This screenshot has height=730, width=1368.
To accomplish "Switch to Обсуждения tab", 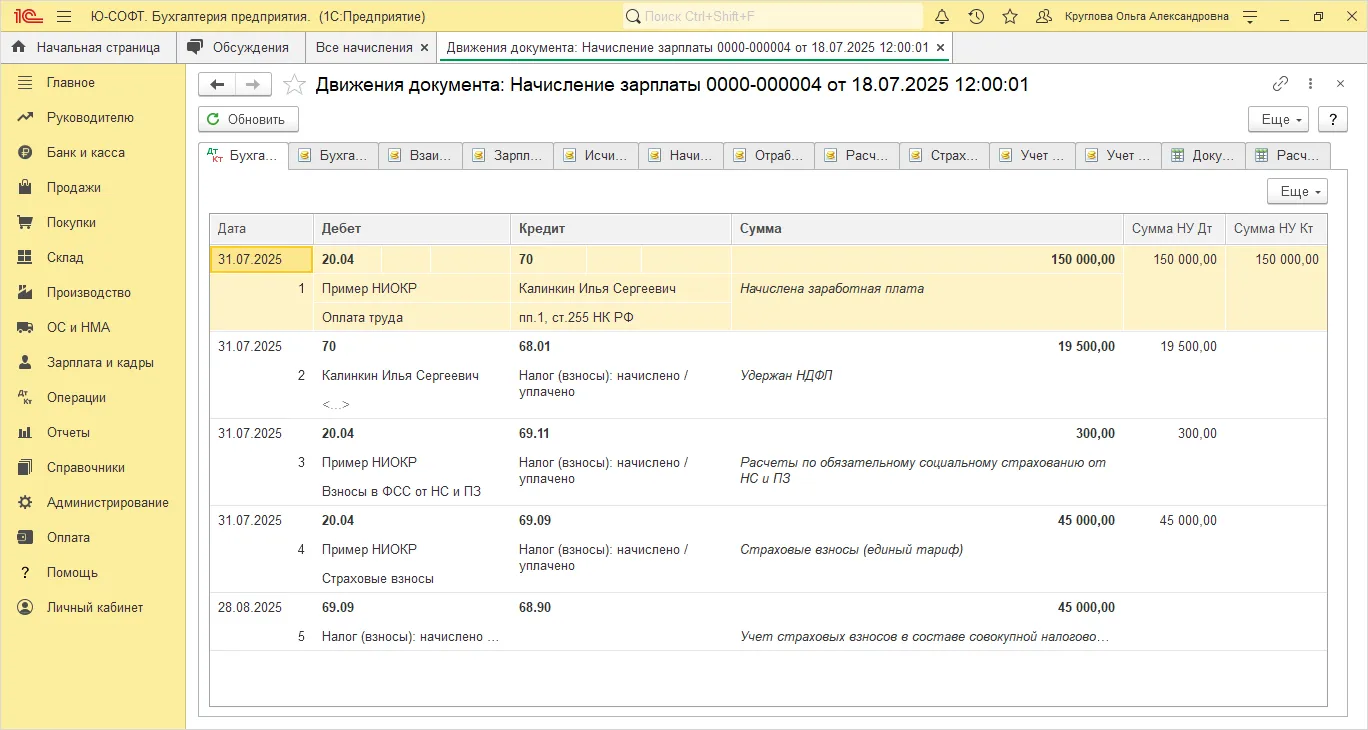I will [x=239, y=47].
